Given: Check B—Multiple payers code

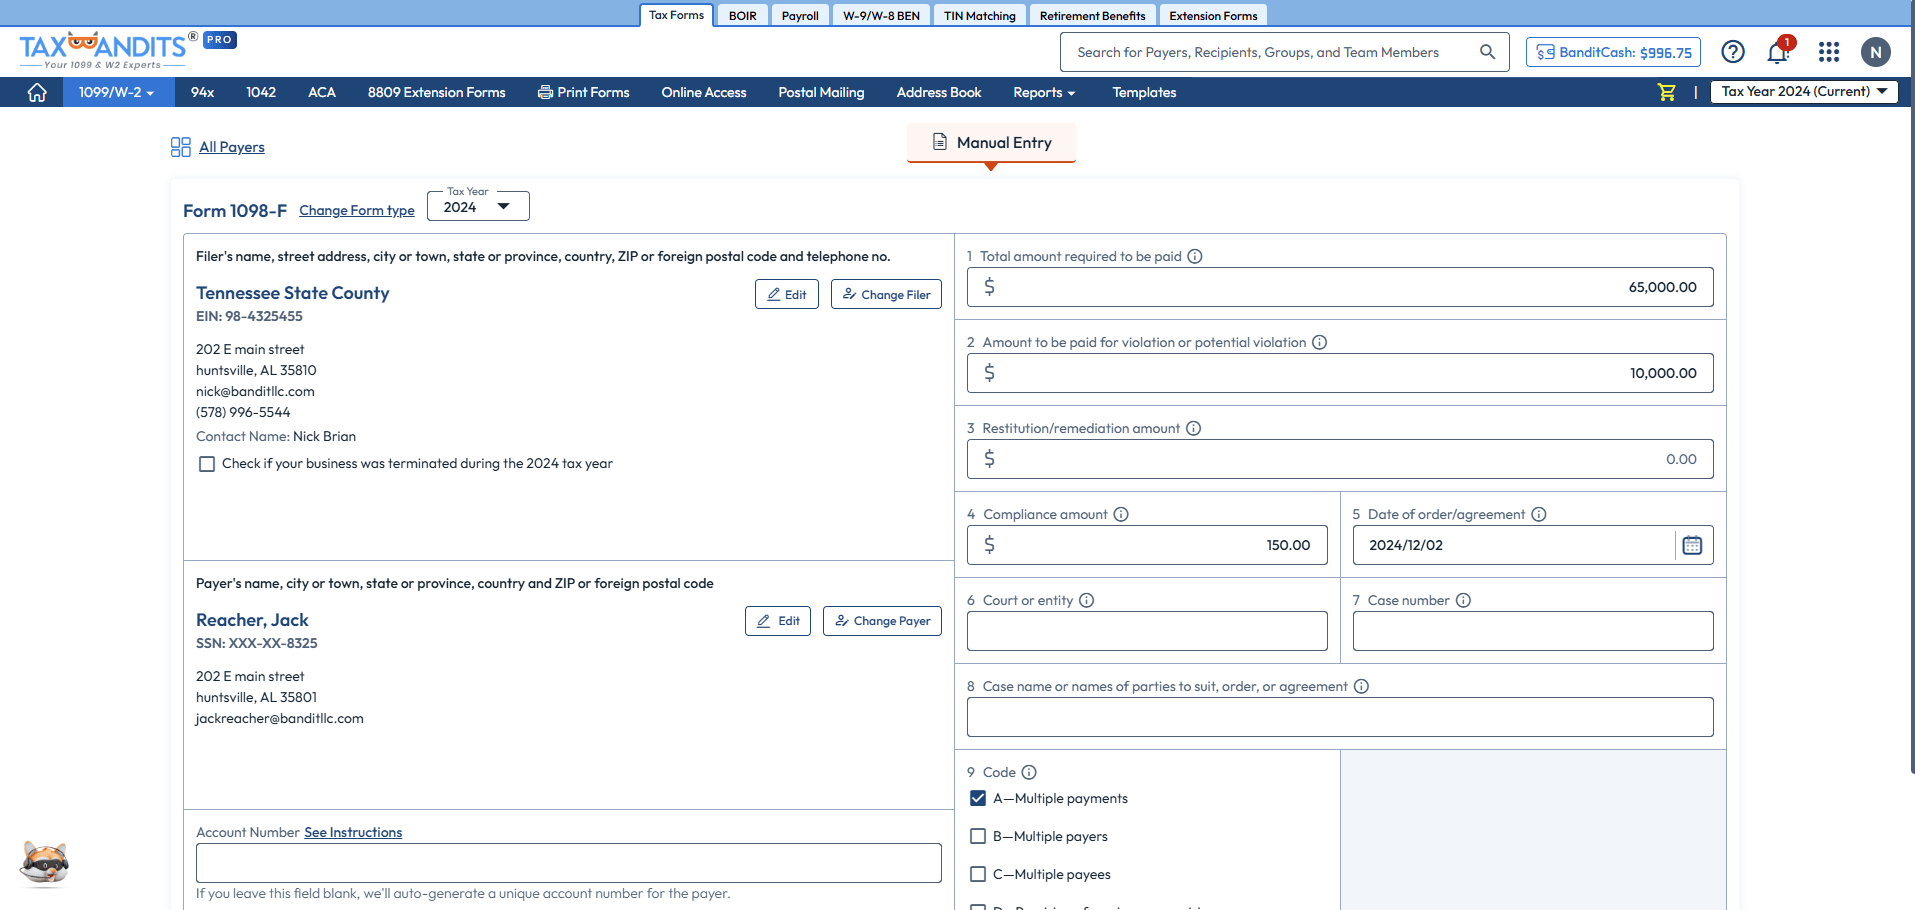Looking at the screenshot, I should coord(978,836).
